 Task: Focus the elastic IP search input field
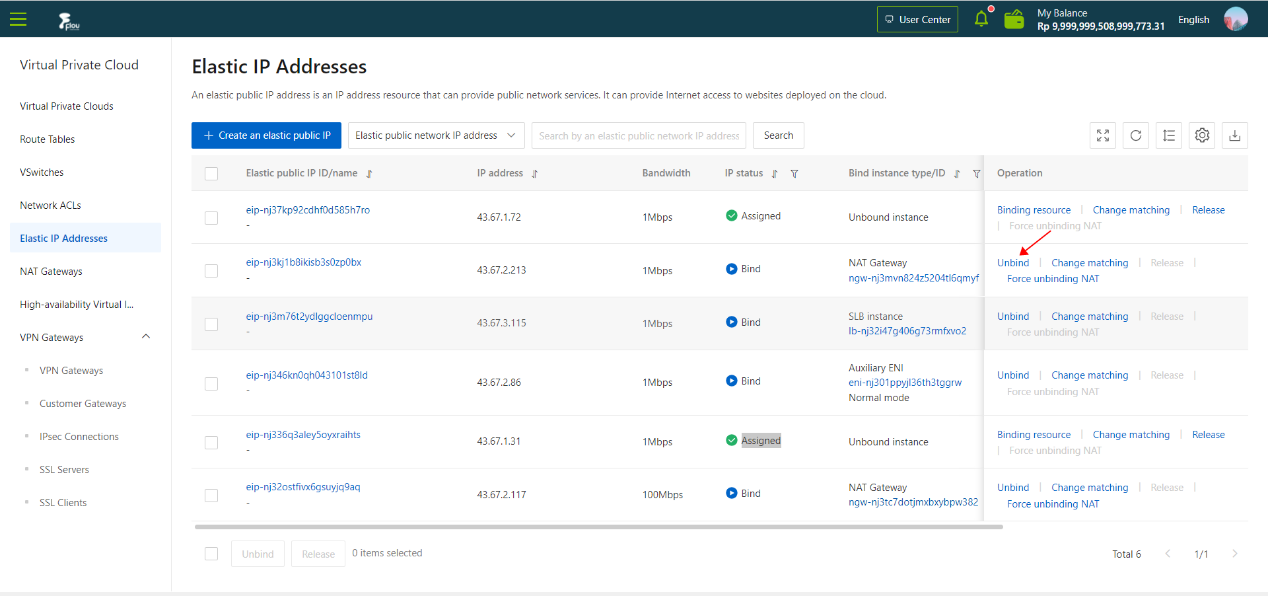coord(639,136)
